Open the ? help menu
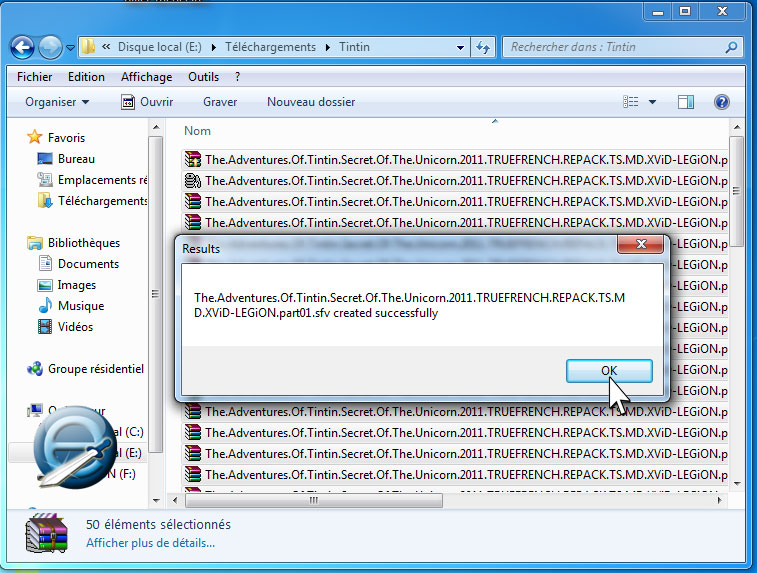This screenshot has width=757, height=573. 237,77
